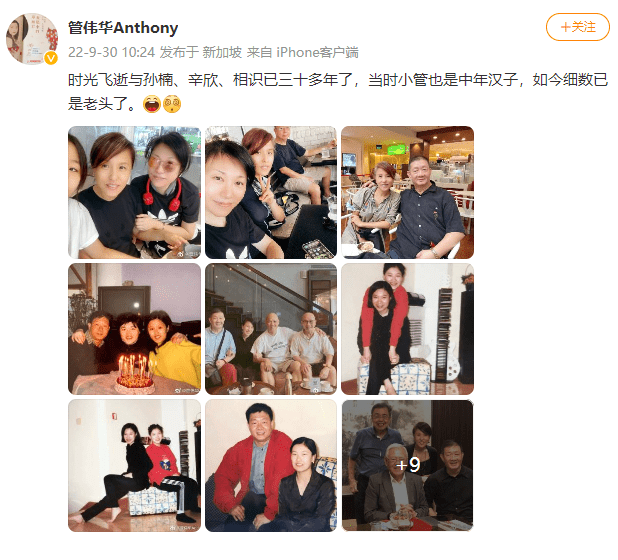Open photo of piggyback in red sweater
The height and width of the screenshot is (560, 618).
coord(407,329)
